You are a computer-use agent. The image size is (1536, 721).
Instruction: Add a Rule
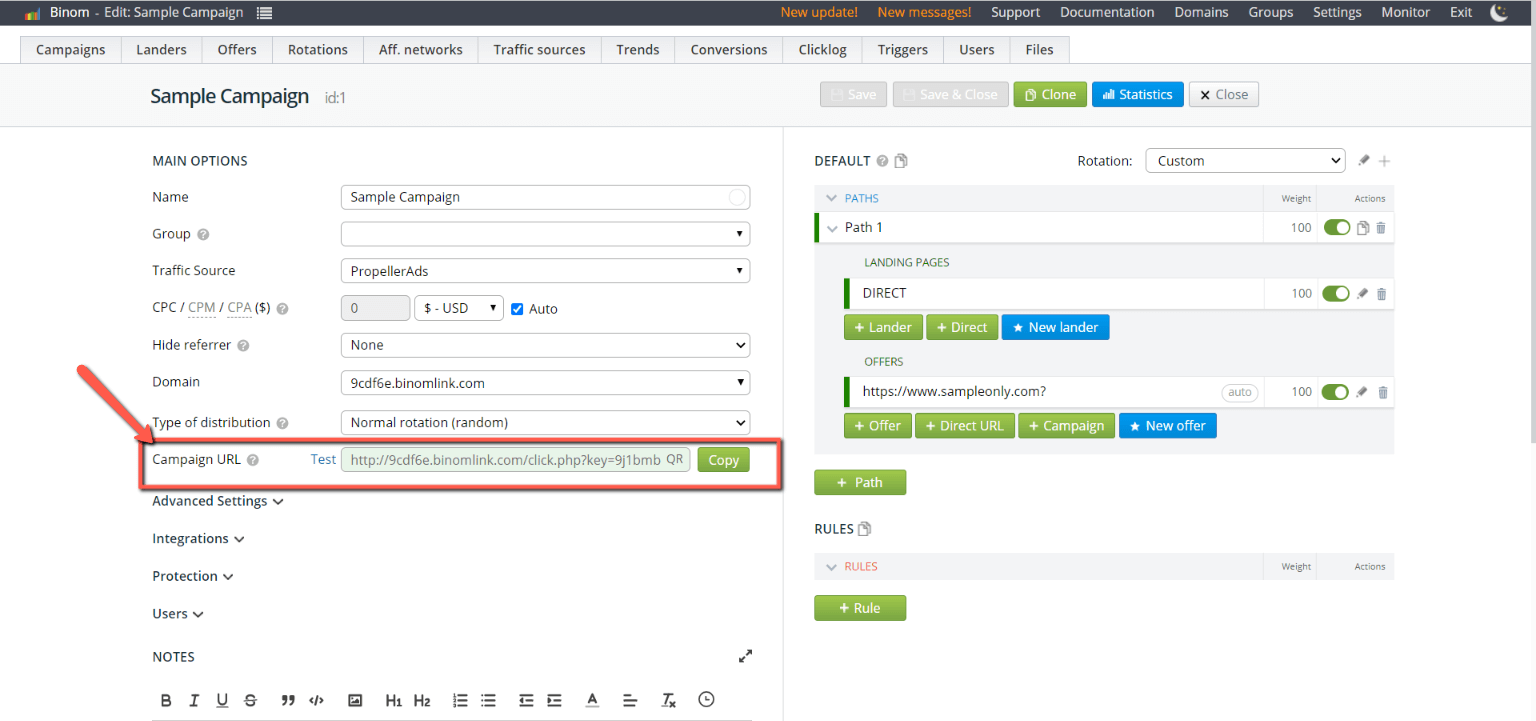[860, 608]
